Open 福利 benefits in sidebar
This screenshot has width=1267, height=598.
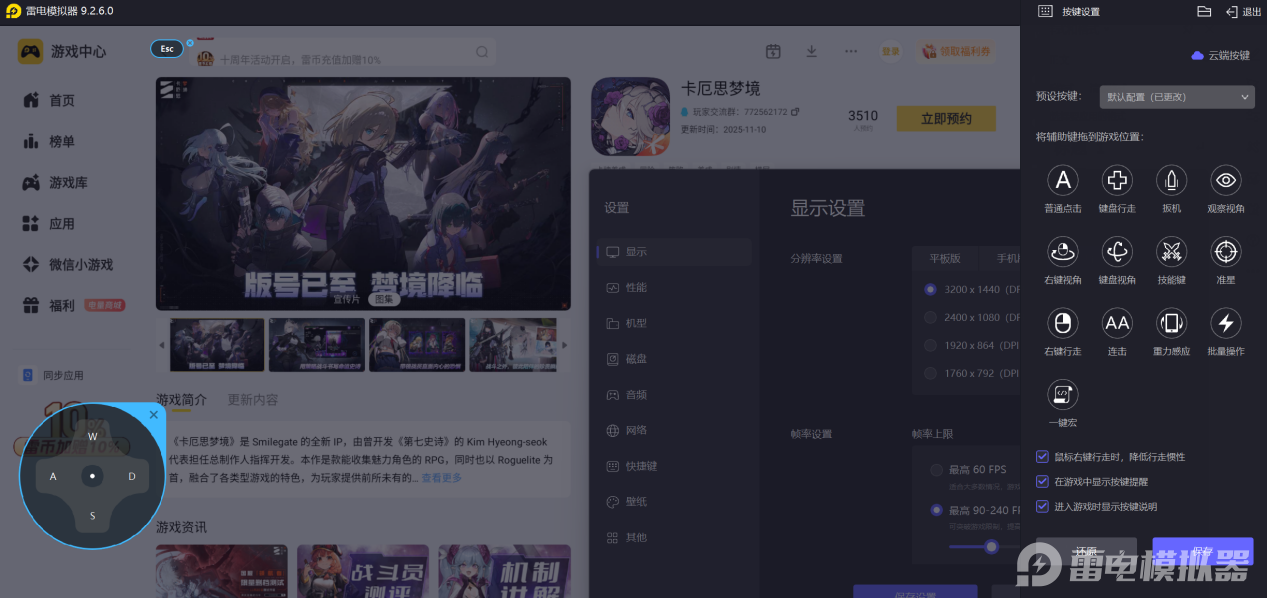[62, 306]
